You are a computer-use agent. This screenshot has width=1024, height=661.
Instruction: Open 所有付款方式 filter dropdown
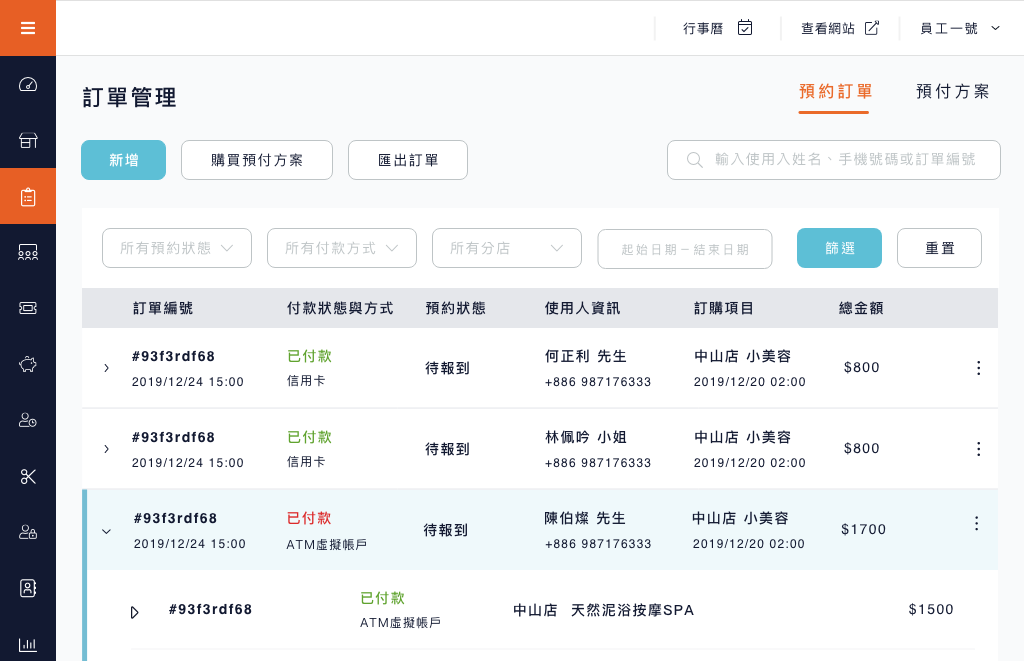(x=342, y=248)
